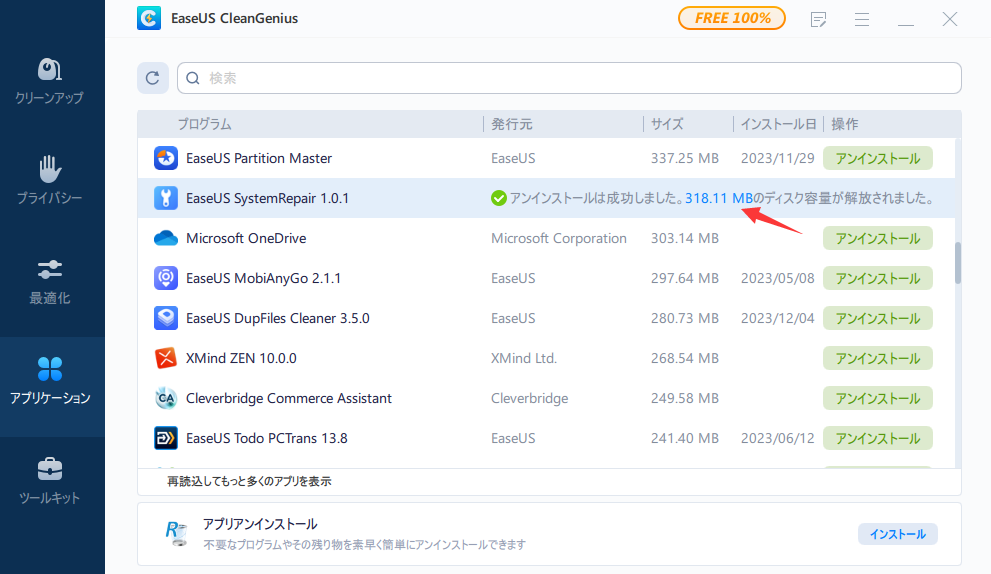Click the refresh icon beside search box
991x574 pixels.
tap(153, 78)
